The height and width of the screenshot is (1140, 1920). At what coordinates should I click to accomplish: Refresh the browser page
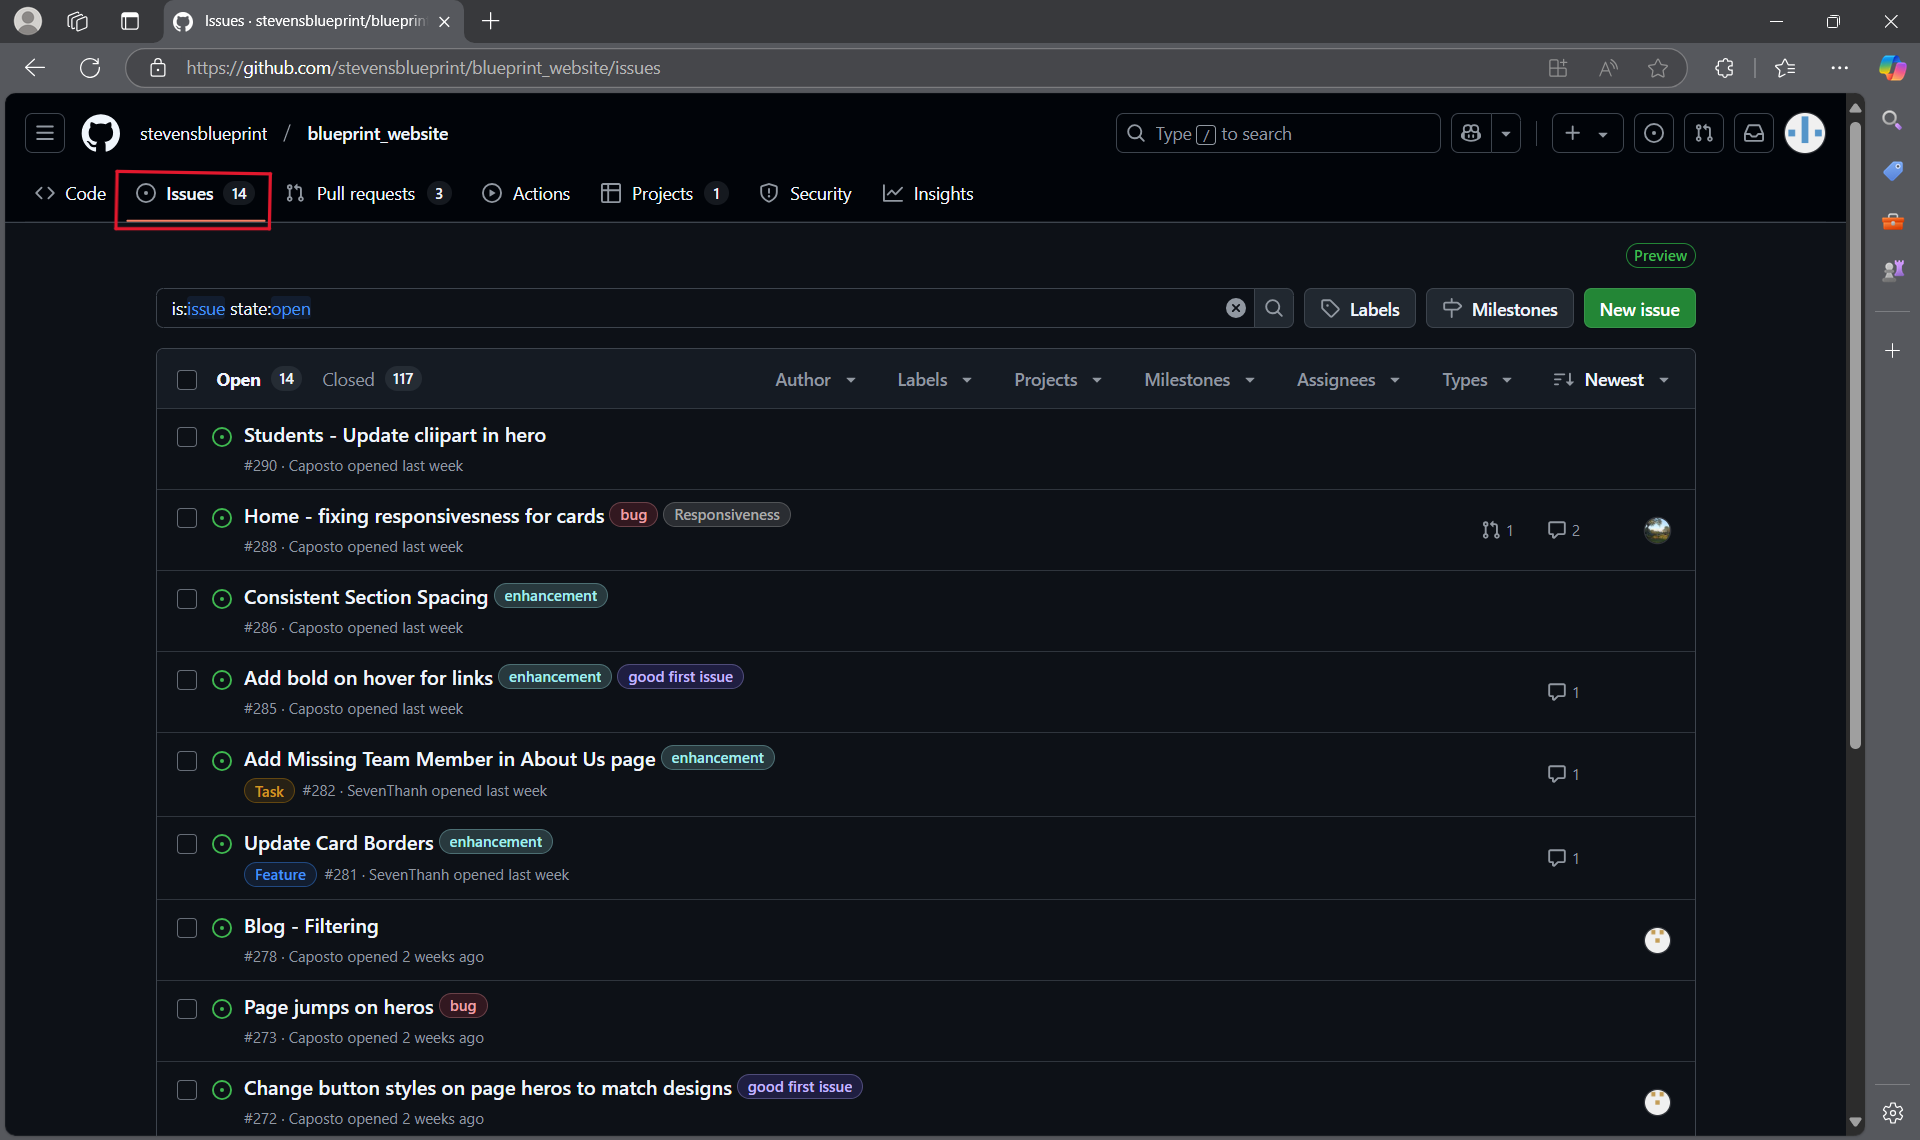[x=90, y=68]
